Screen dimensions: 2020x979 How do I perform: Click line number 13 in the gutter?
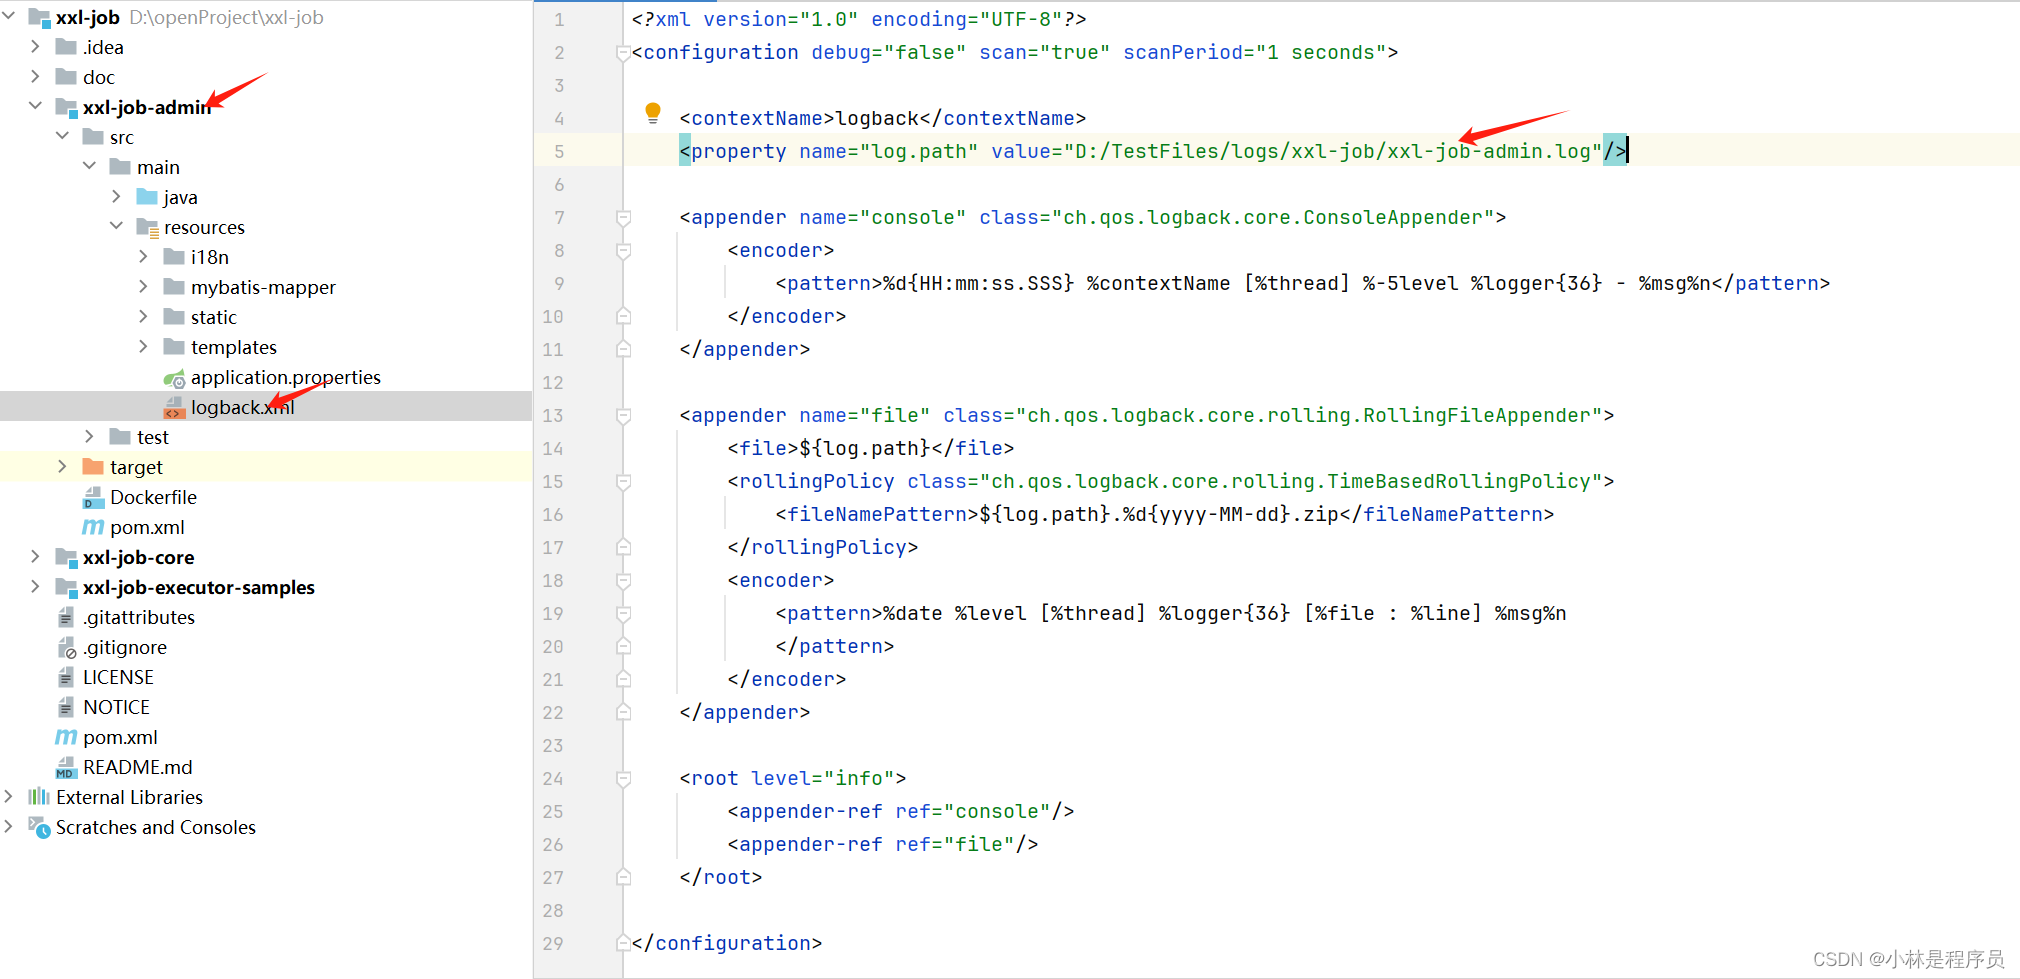(553, 415)
